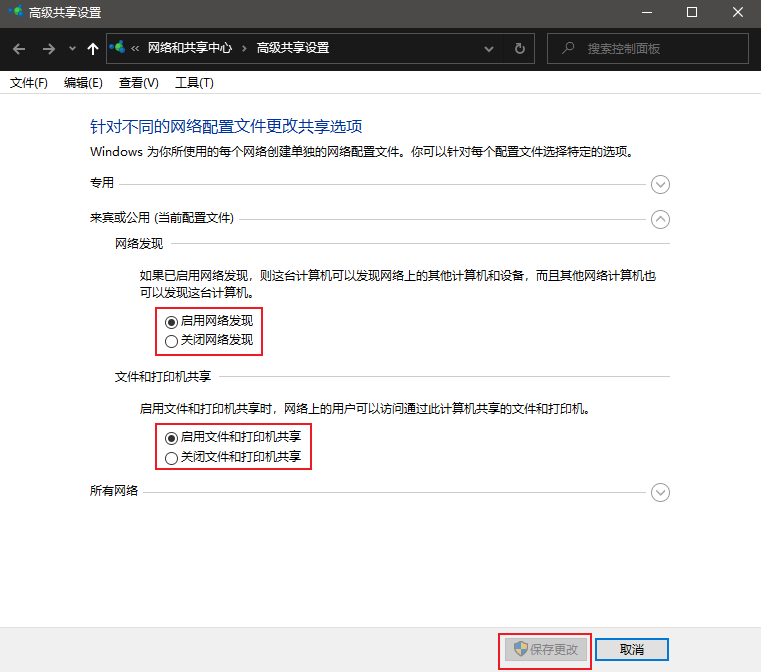Click the window title bar app icon

tap(16, 11)
